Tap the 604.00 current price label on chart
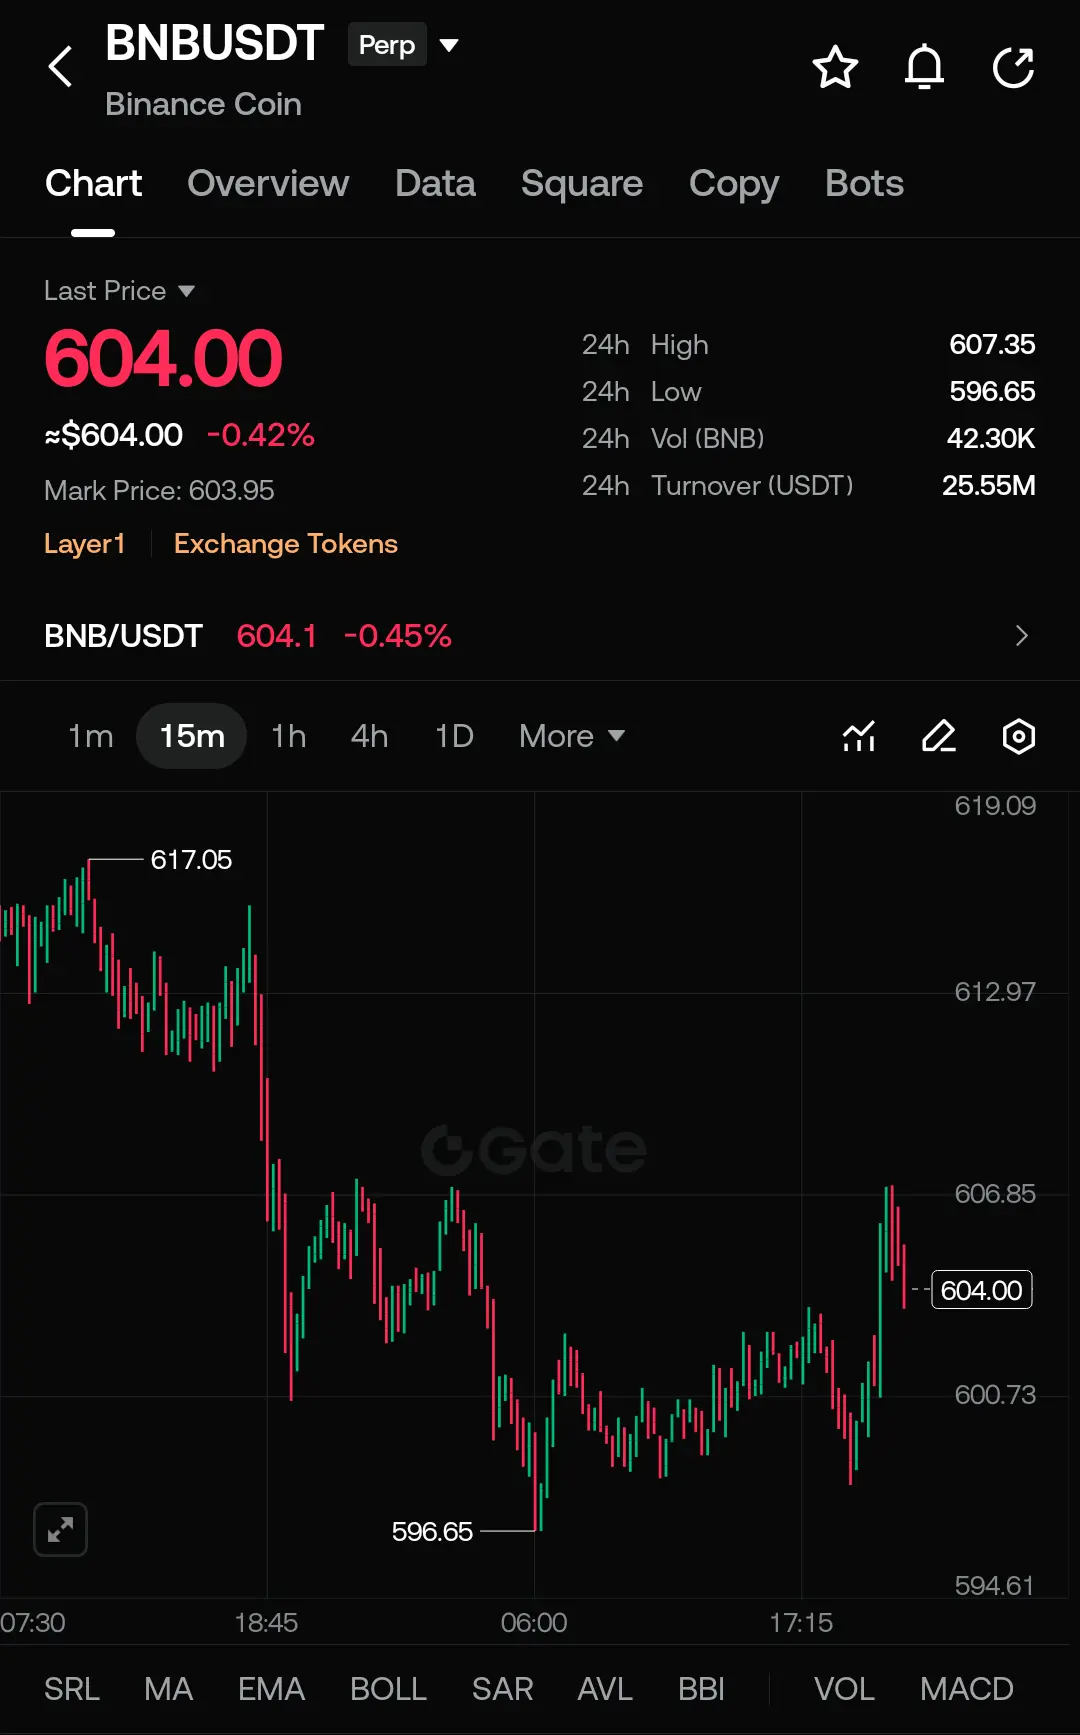The width and height of the screenshot is (1080, 1735). [x=982, y=1290]
